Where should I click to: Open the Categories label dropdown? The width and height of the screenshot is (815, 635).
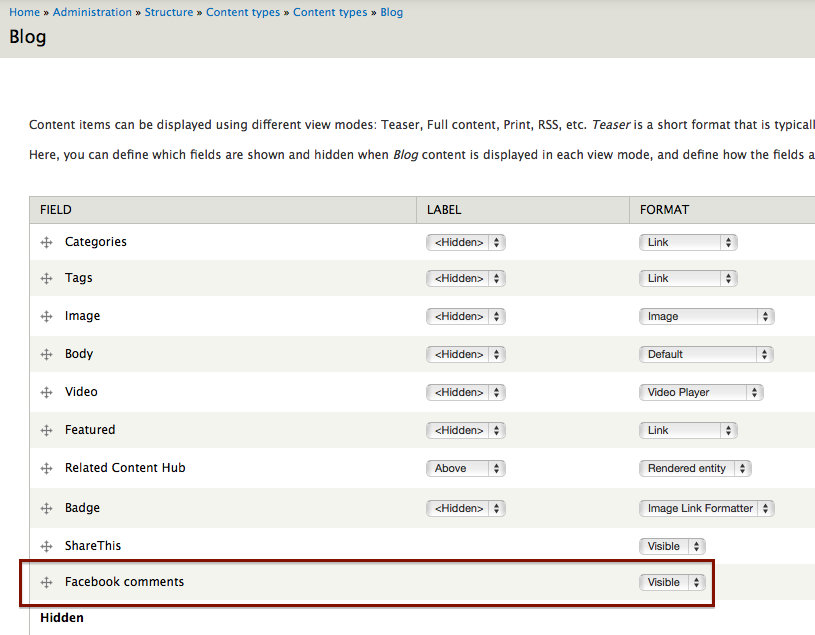pos(465,242)
